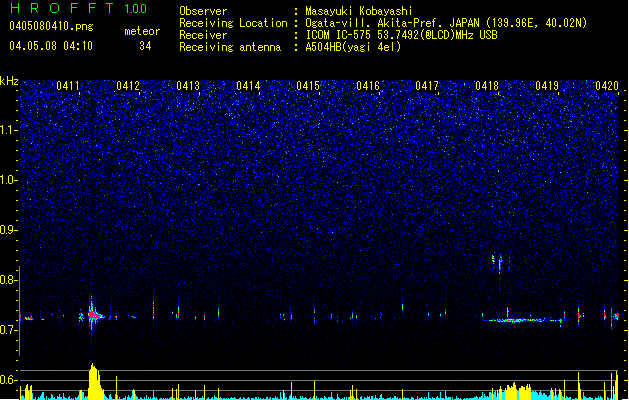Click the HROFFT title text
Image resolution: width=629 pixels, height=400 pixels.
pyautogui.click(x=62, y=8)
